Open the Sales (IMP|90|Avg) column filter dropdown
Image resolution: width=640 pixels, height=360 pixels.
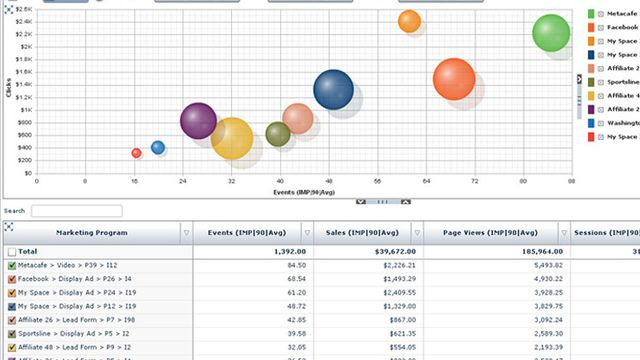417,233
